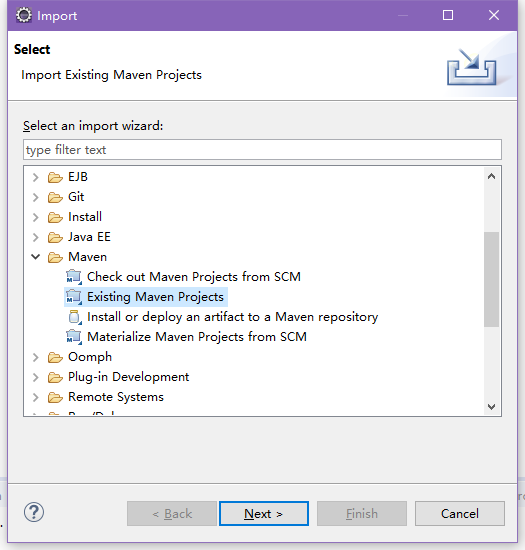Close the Import dialog window

494,15
